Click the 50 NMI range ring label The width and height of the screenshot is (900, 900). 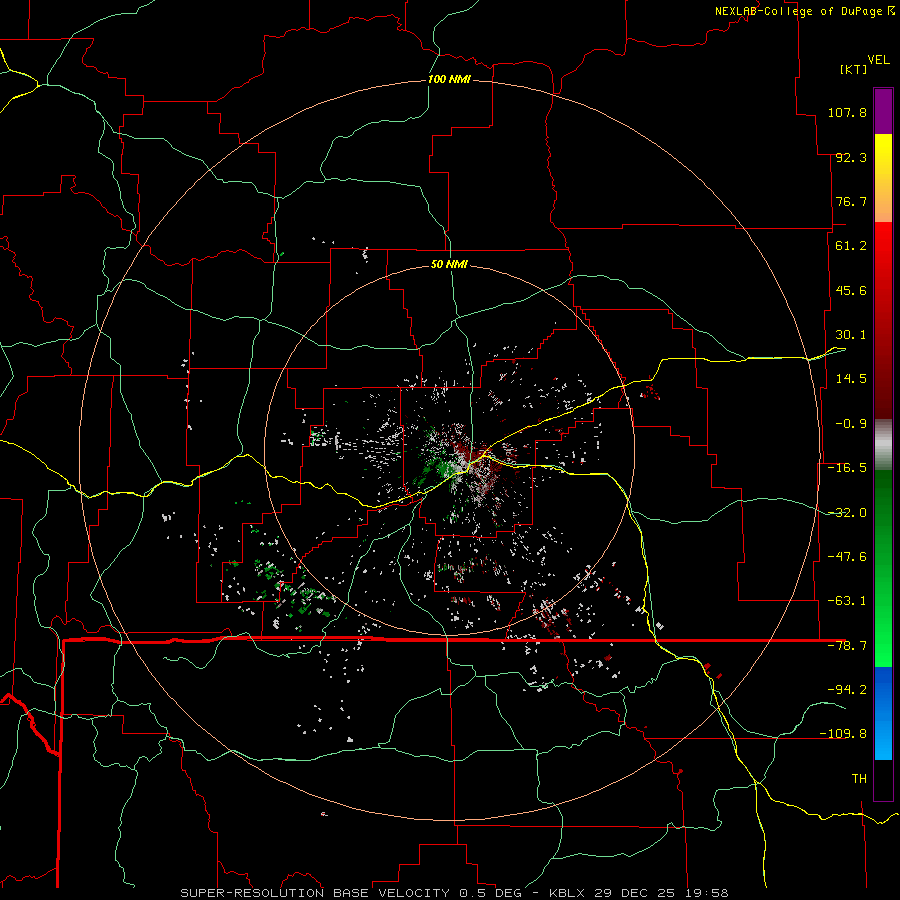(449, 264)
